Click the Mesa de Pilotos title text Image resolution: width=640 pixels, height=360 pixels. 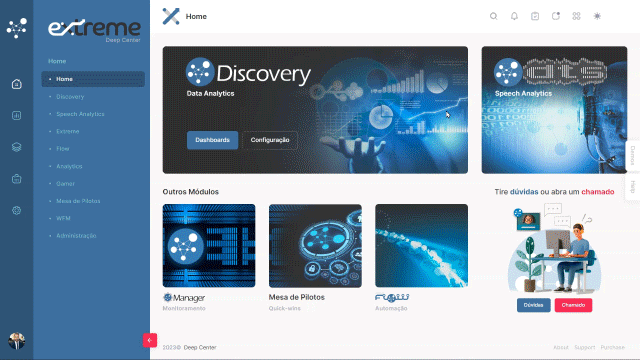click(297, 297)
